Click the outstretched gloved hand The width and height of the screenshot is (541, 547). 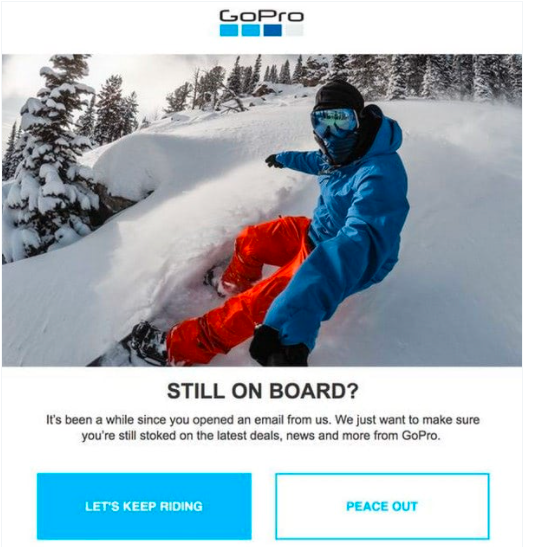coord(273,161)
